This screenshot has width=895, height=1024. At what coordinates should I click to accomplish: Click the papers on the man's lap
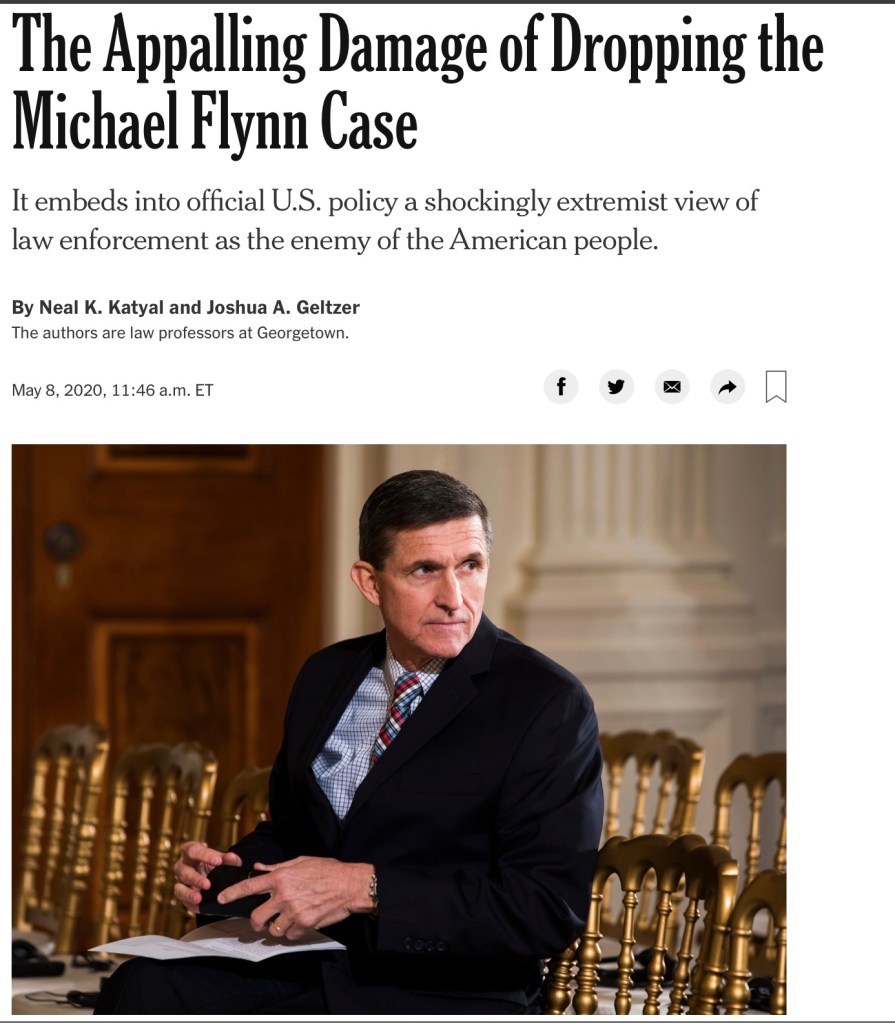tap(216, 942)
